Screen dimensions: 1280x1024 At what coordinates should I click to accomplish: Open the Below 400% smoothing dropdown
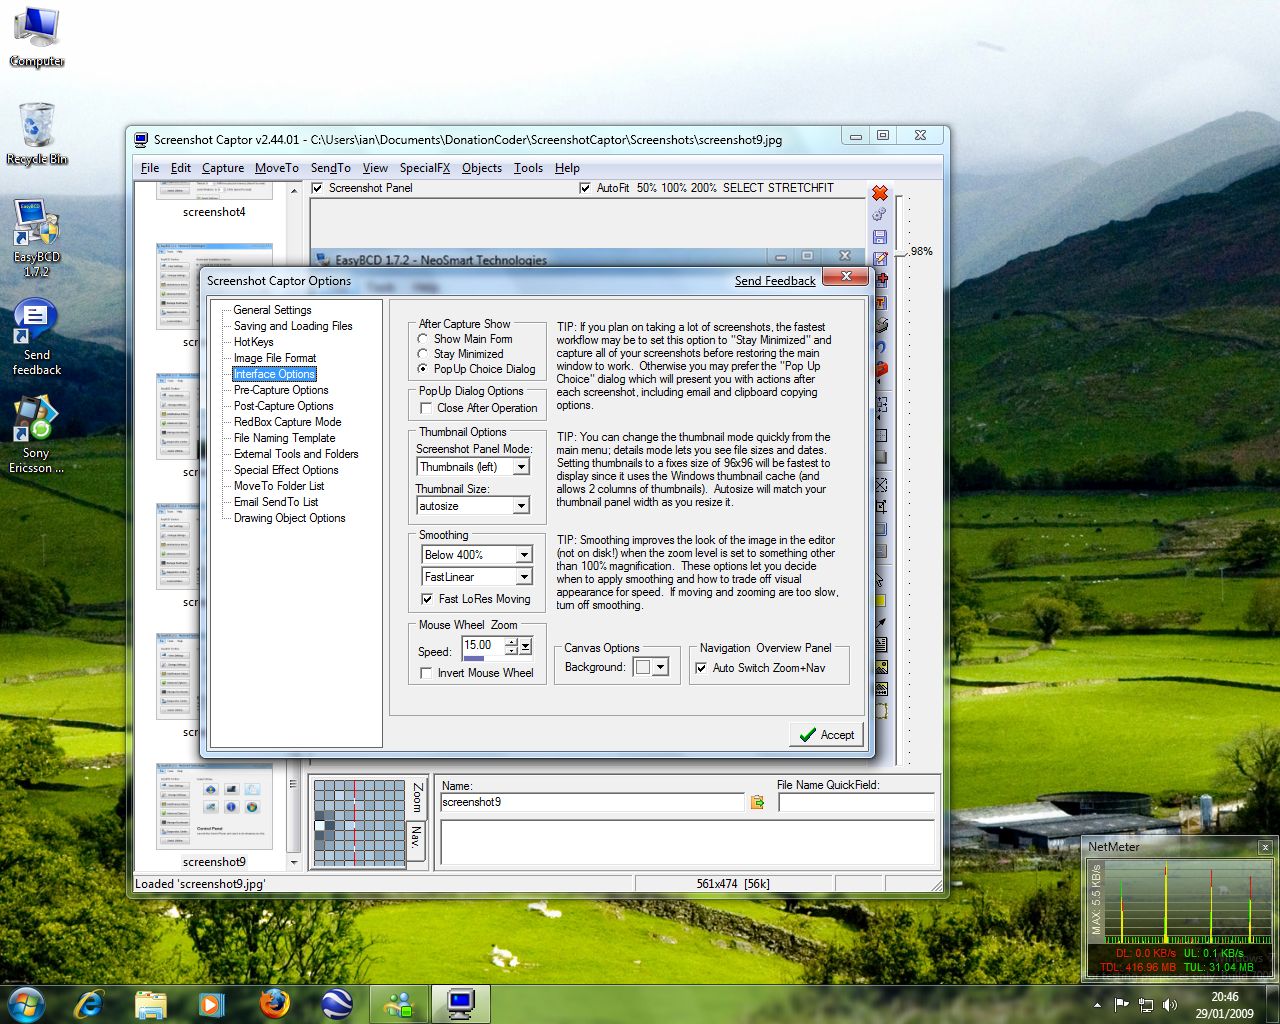coord(524,555)
